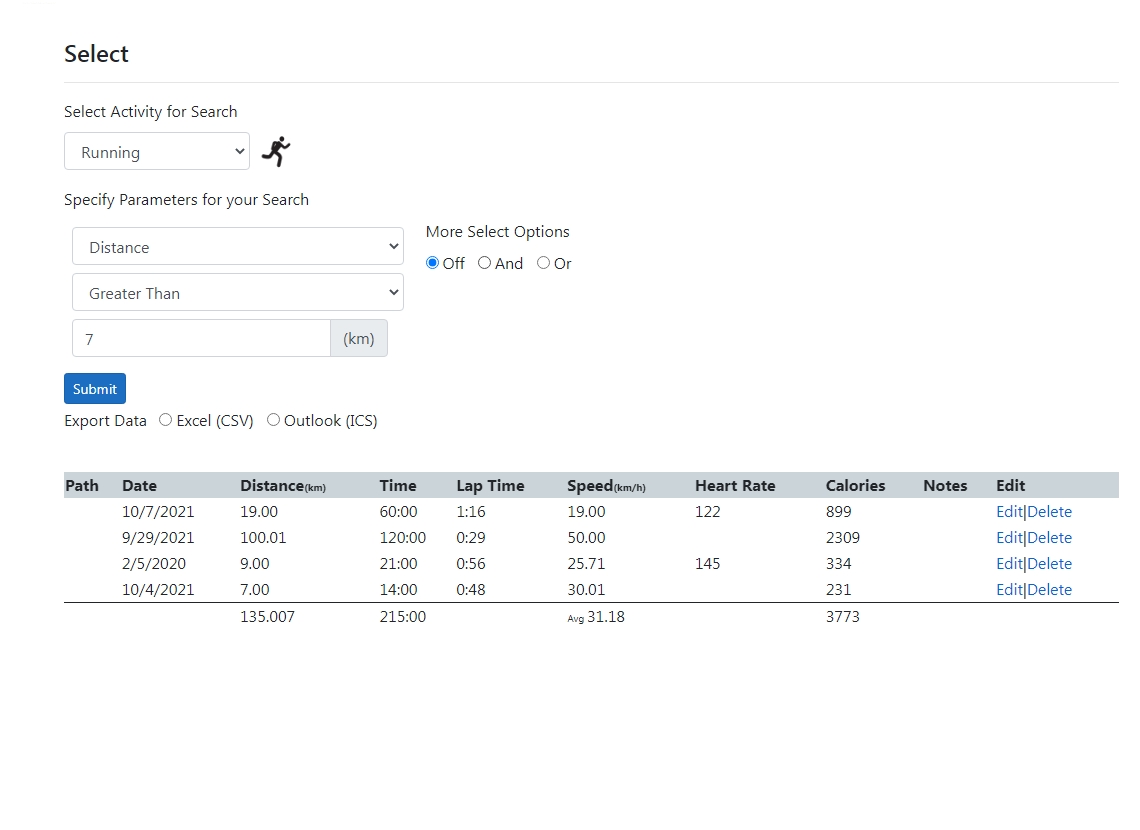Open the Running activity dropdown
Viewport: 1140px width, 830px height.
tap(157, 152)
